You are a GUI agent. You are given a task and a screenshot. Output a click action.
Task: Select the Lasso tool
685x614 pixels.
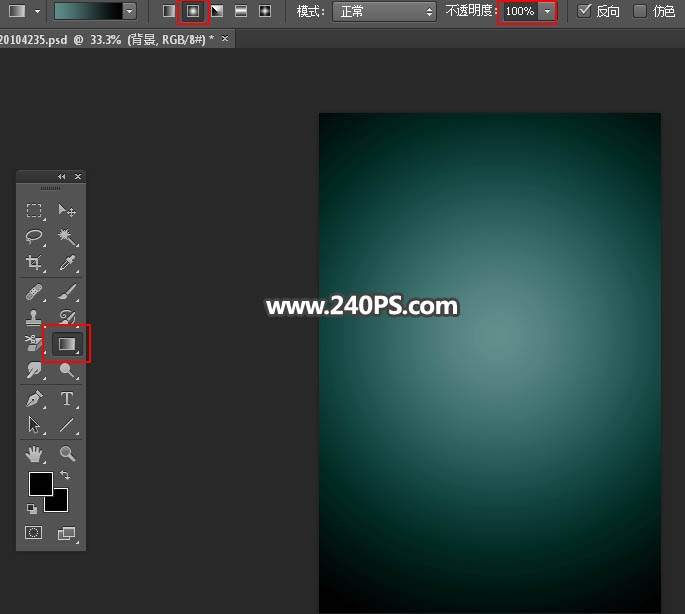pos(34,237)
